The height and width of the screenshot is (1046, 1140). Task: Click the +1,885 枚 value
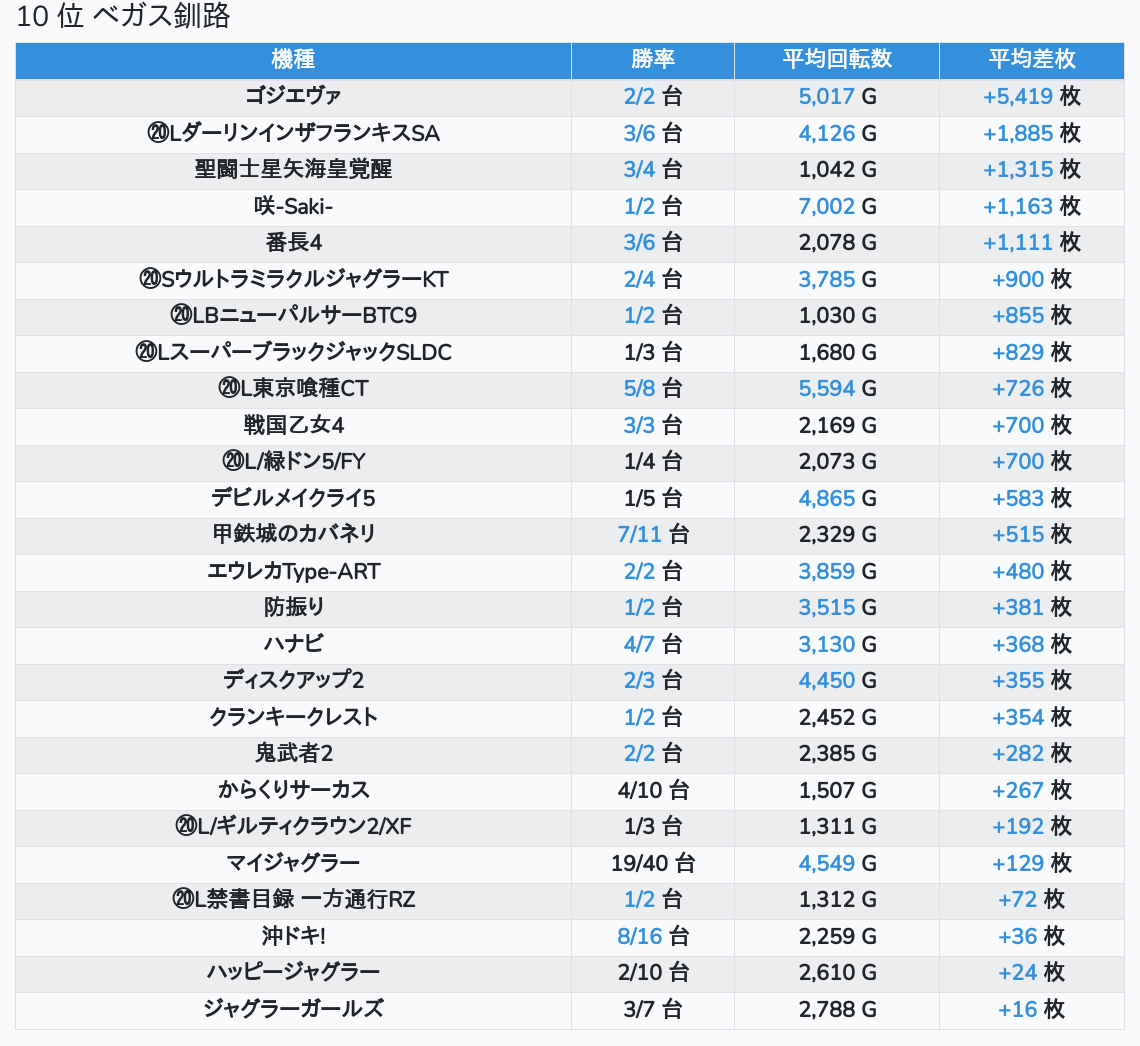[1032, 134]
